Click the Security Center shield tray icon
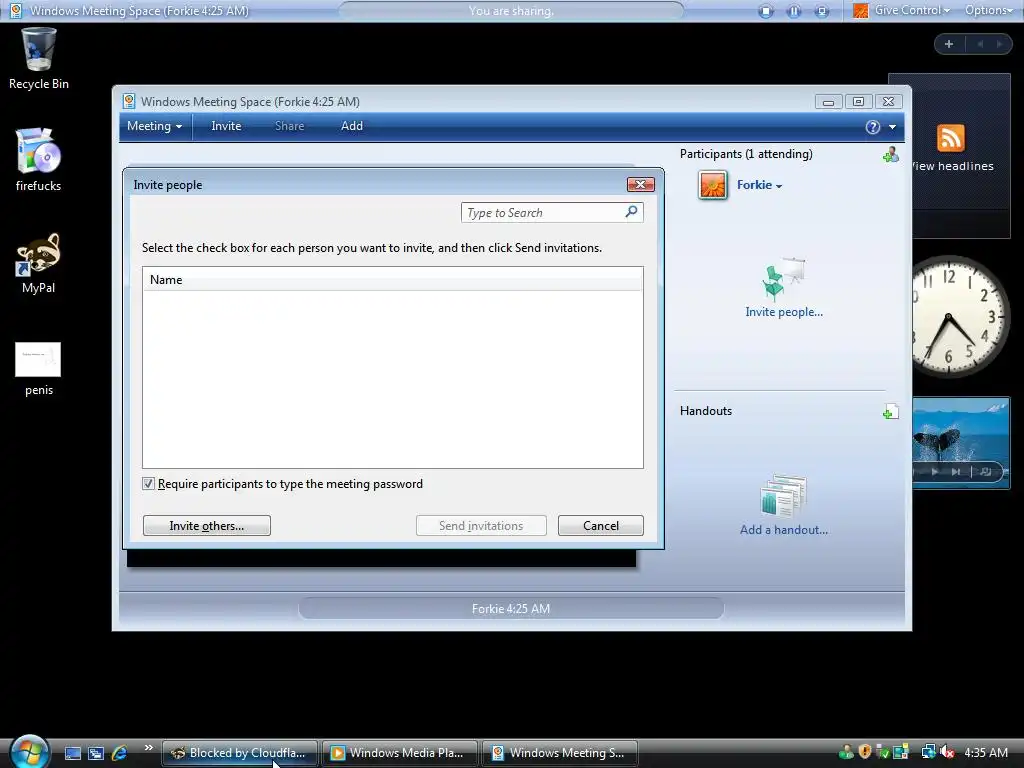Image resolution: width=1024 pixels, height=768 pixels. [865, 752]
